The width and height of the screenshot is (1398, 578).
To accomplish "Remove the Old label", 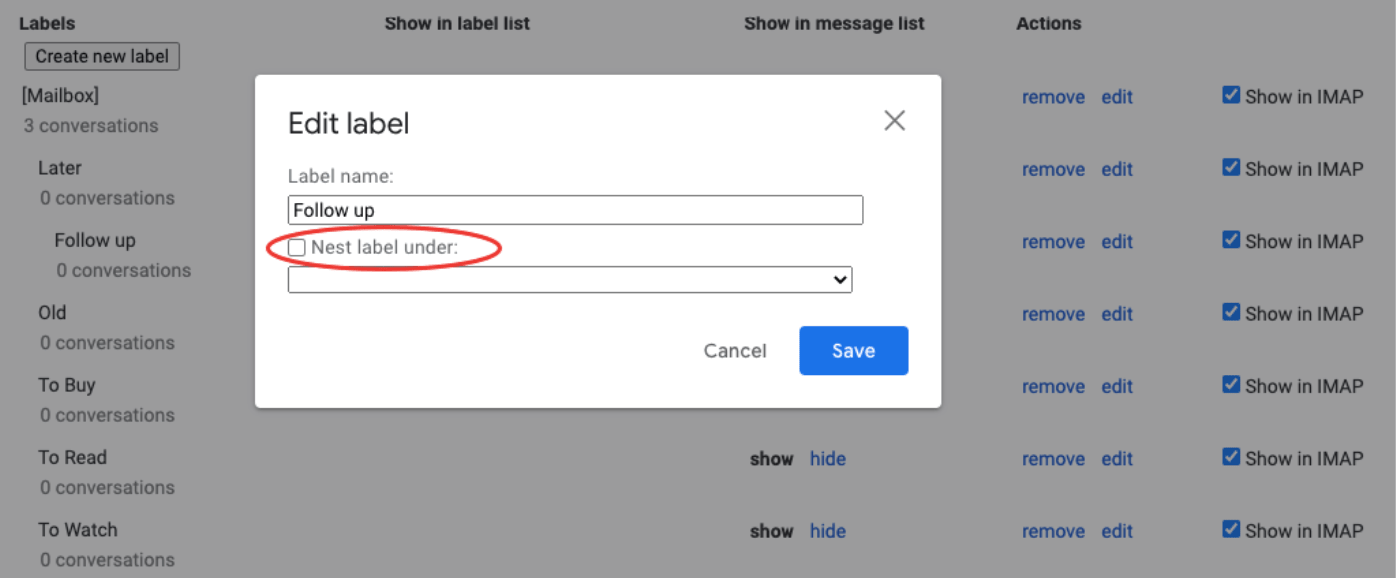I will [x=1053, y=314].
